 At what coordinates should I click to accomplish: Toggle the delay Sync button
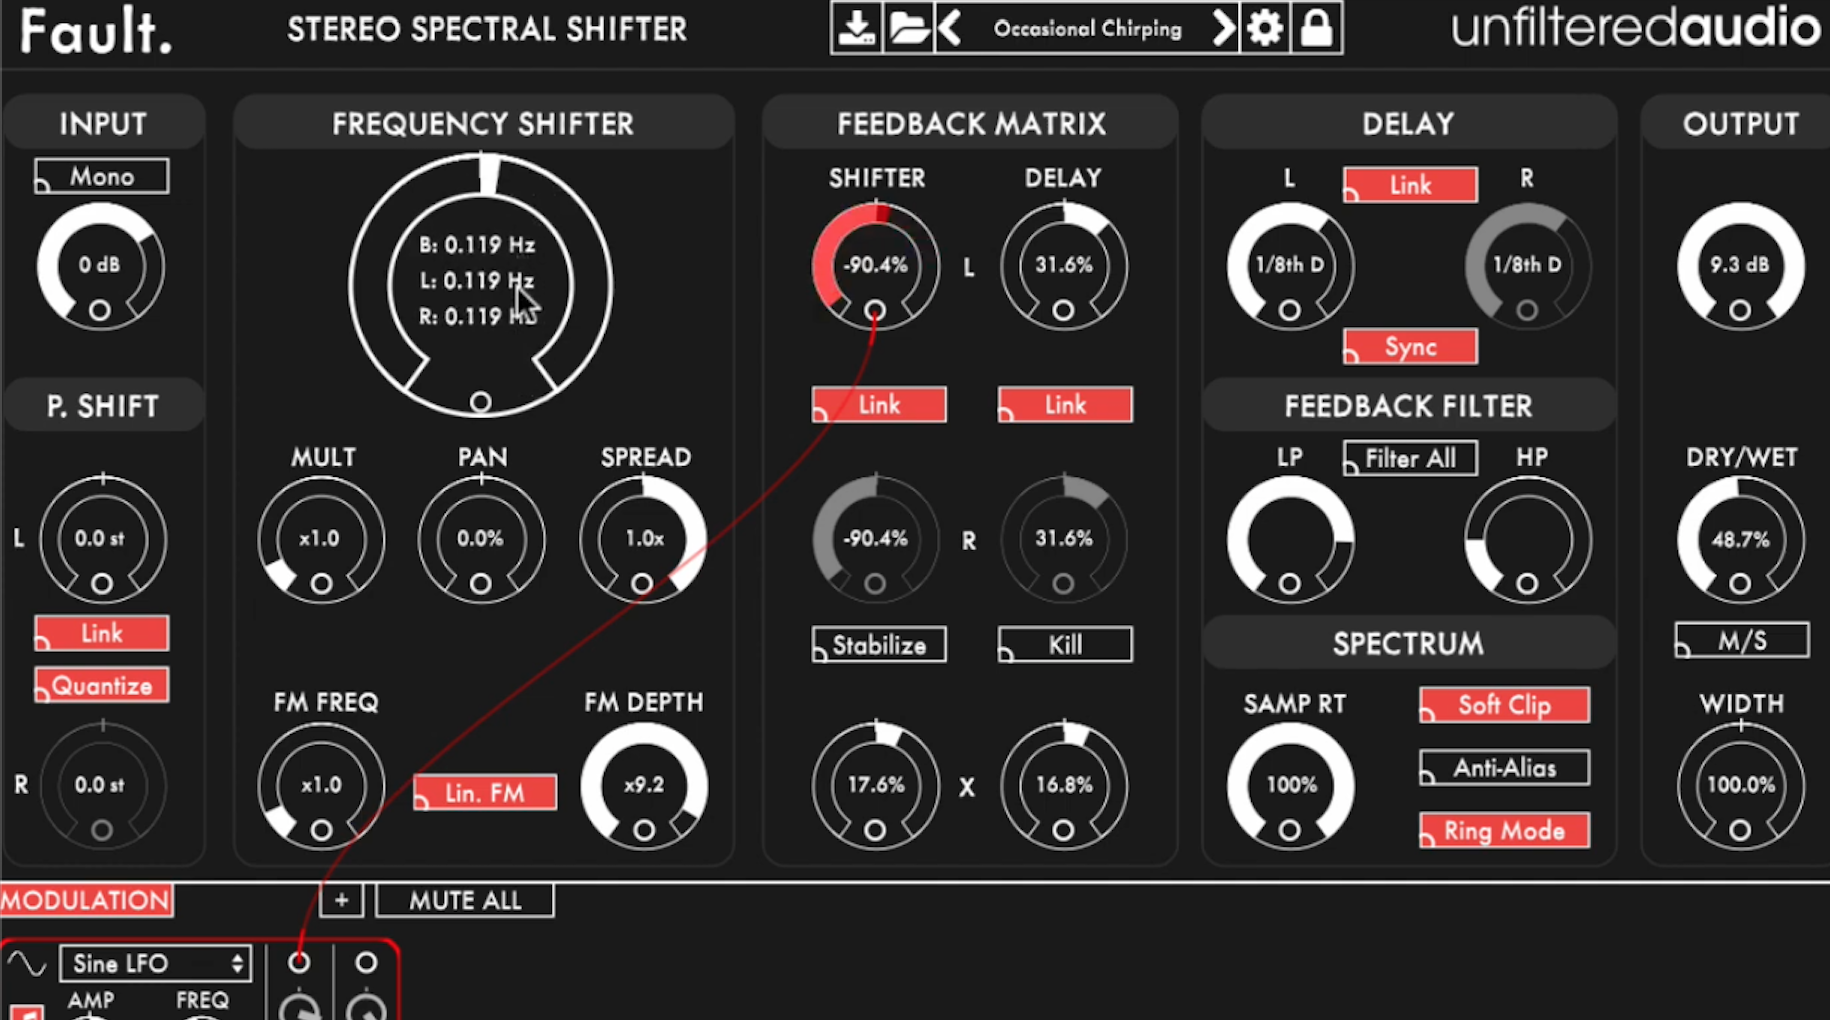pyautogui.click(x=1410, y=347)
